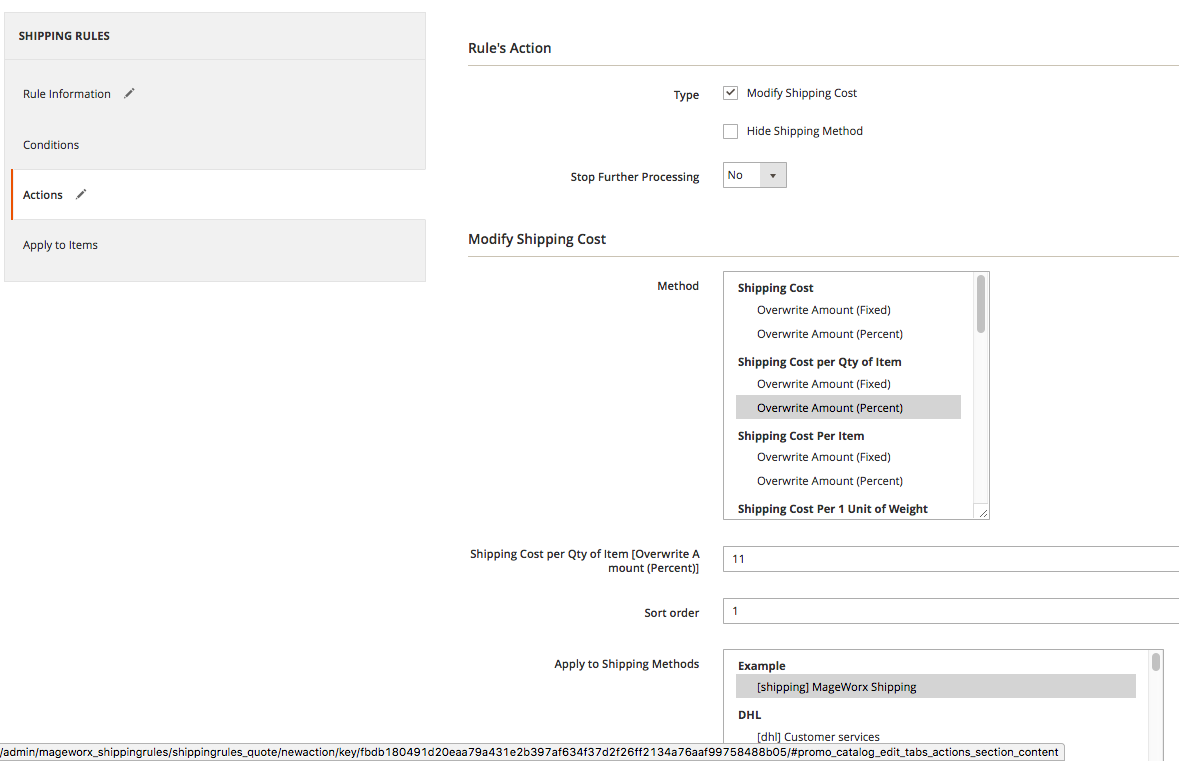Open the Stop Further Processing dropdown

tap(755, 175)
